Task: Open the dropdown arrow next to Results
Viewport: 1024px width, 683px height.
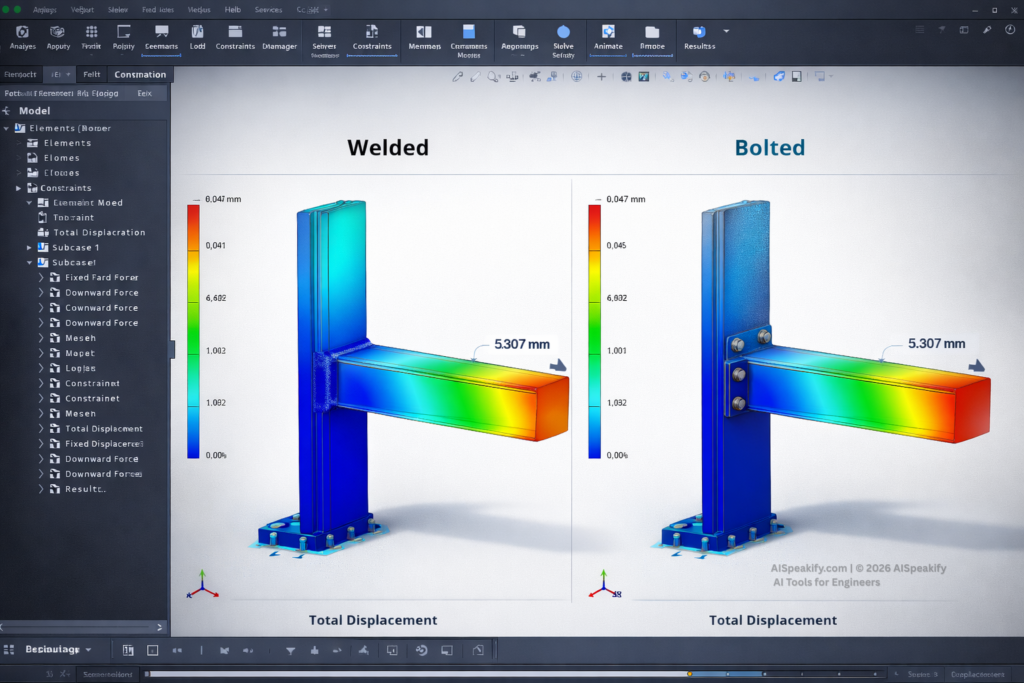Action: coord(726,31)
